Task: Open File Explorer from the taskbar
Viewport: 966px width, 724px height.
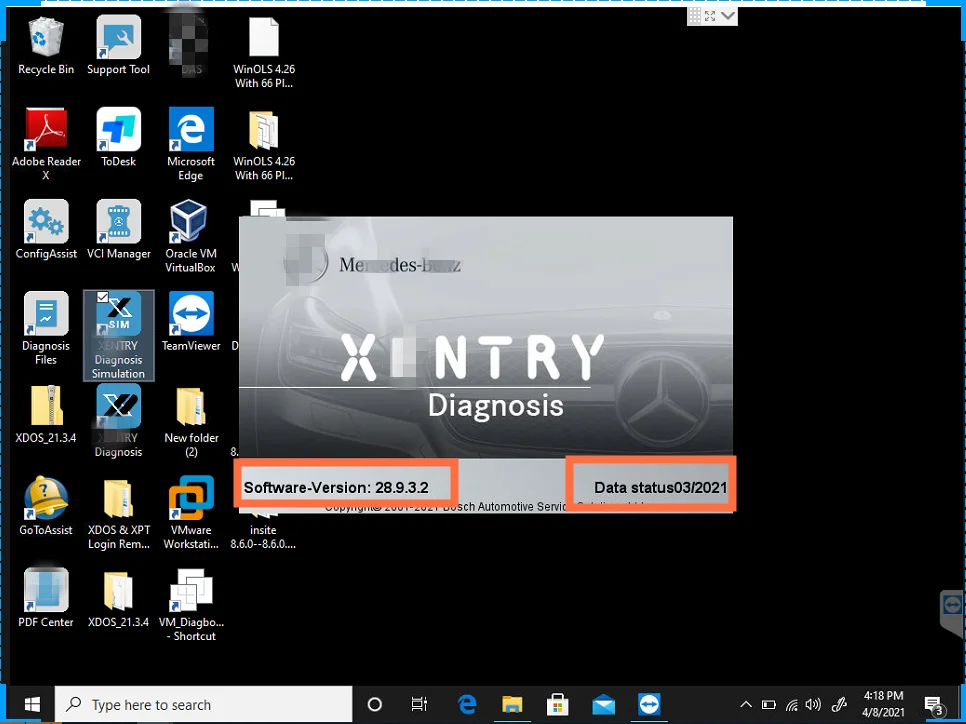Action: click(x=512, y=704)
